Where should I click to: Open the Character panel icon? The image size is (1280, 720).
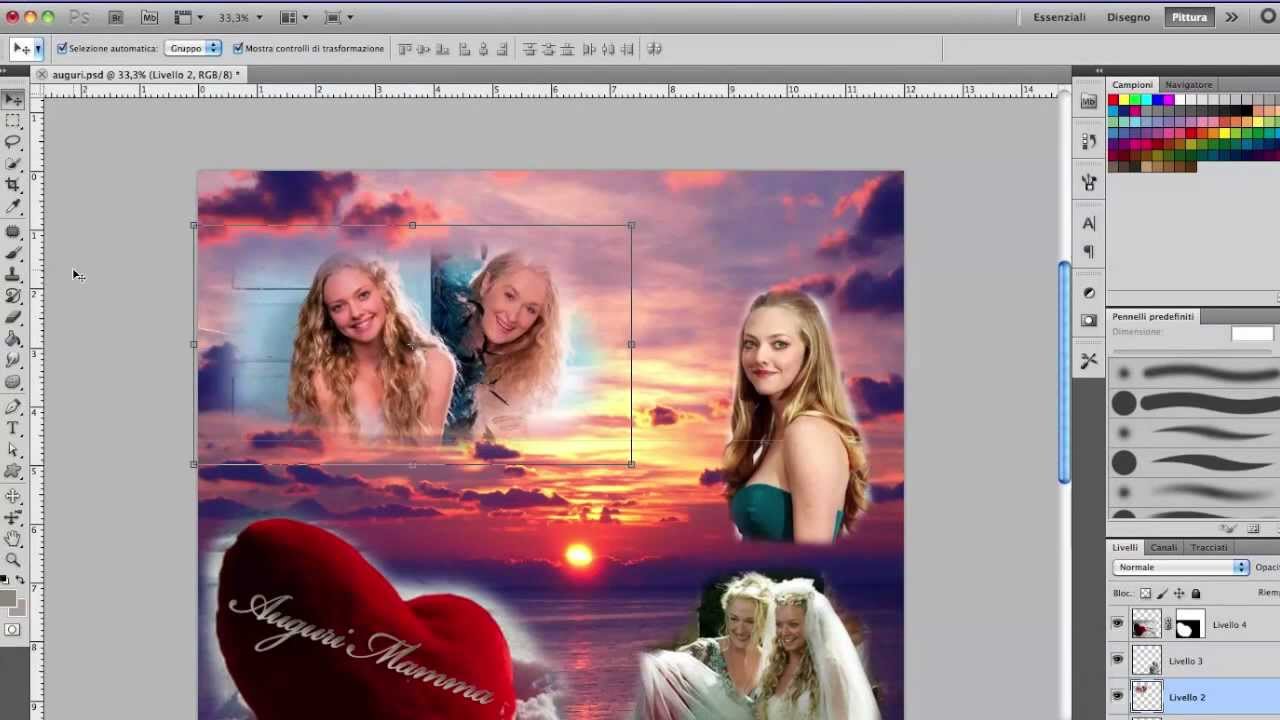(1089, 223)
